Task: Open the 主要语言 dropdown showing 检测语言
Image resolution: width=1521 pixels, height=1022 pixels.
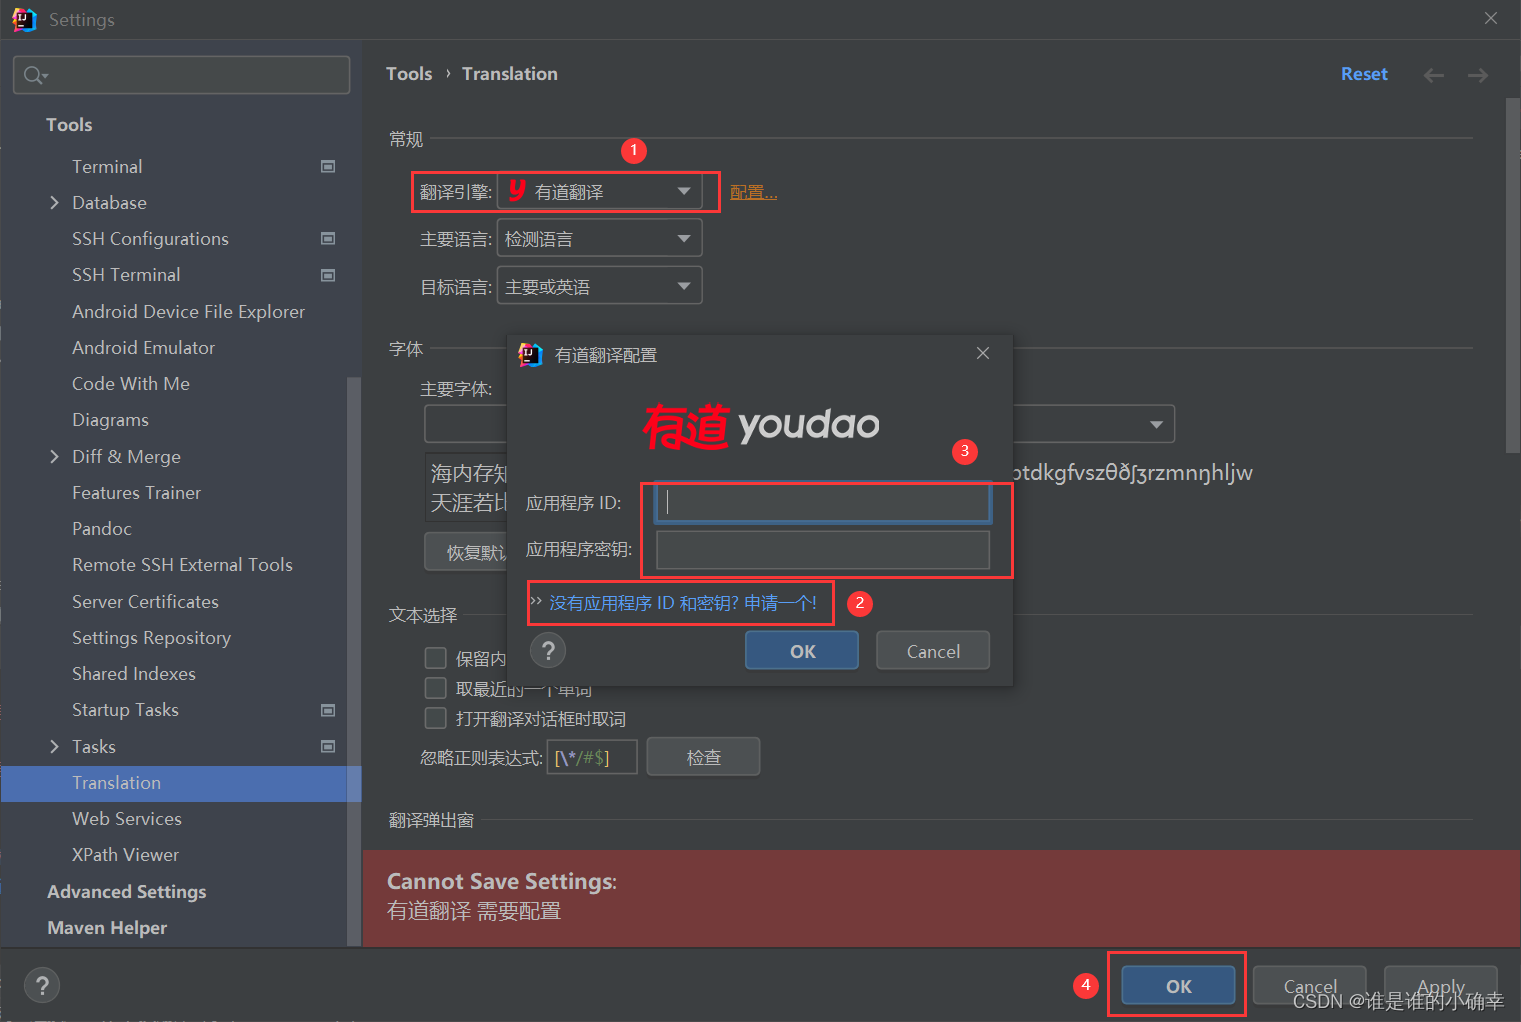Action: click(x=600, y=239)
